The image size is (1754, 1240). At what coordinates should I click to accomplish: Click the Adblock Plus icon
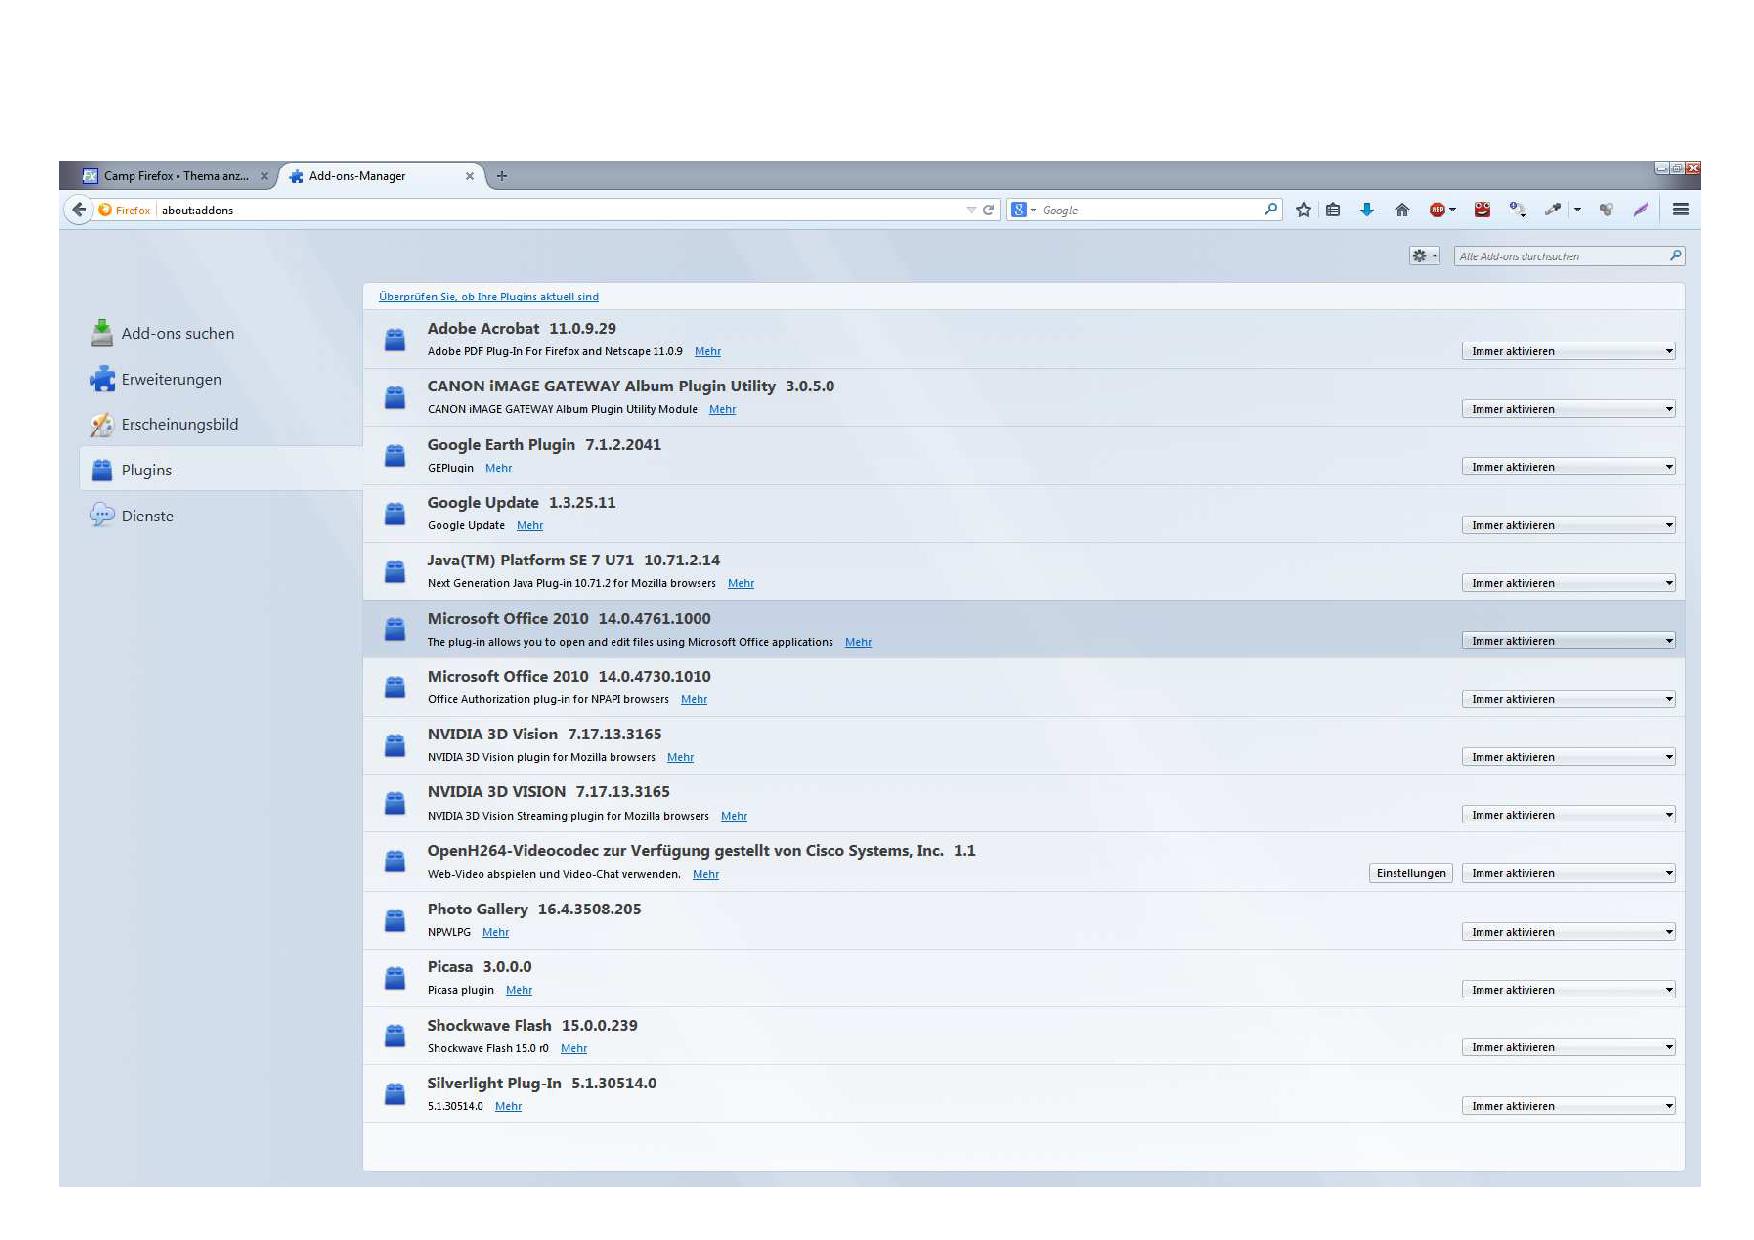pos(1438,210)
